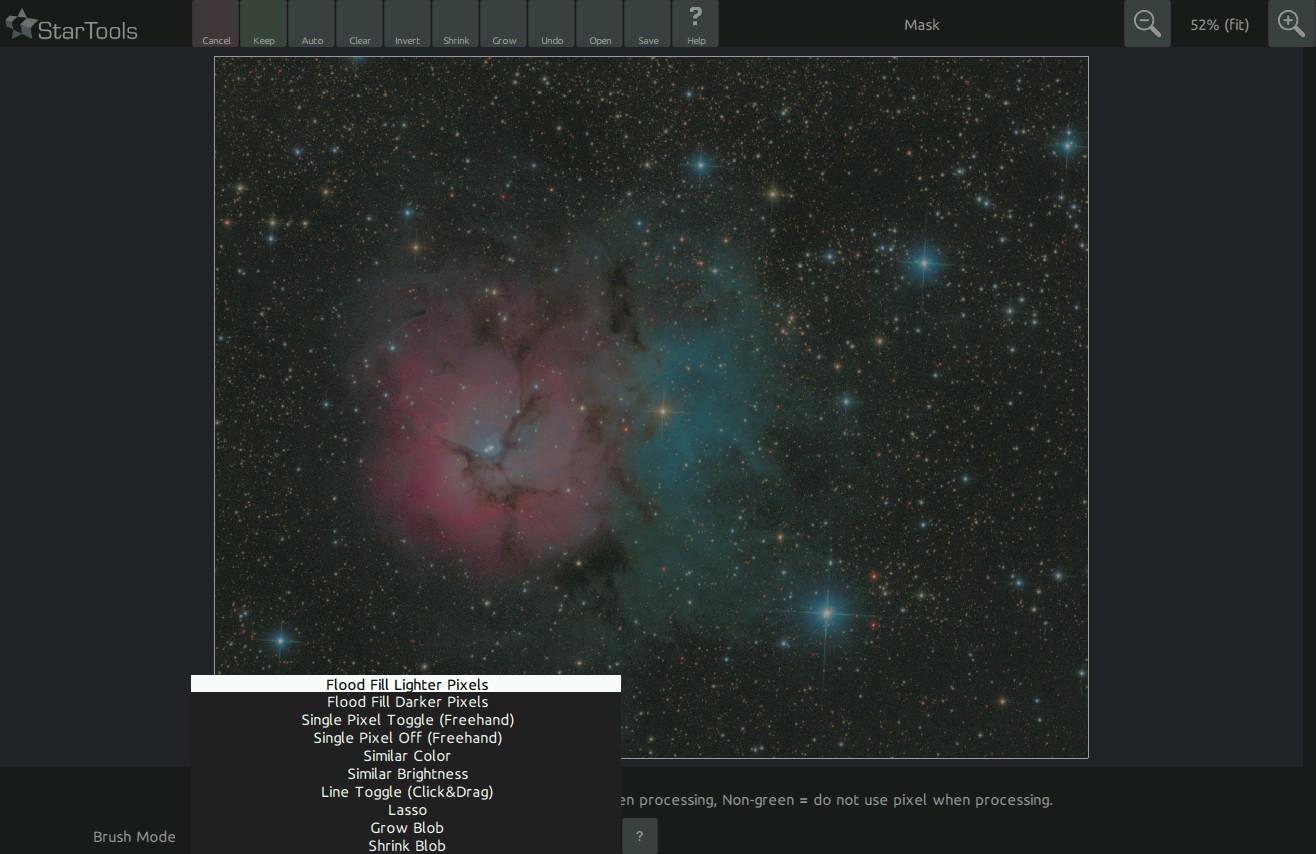1316x854 pixels.
Task: Choose the Lasso brush mode
Action: (x=406, y=810)
